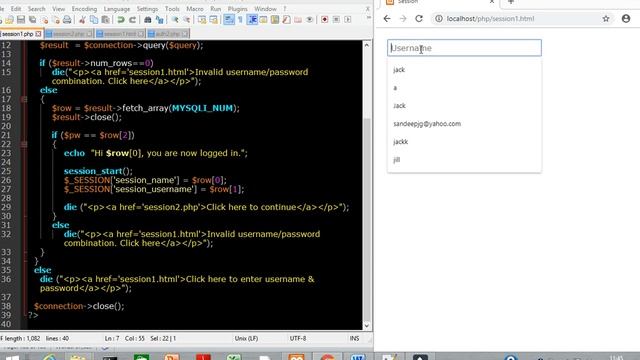Focus the Username input field

coord(464,48)
